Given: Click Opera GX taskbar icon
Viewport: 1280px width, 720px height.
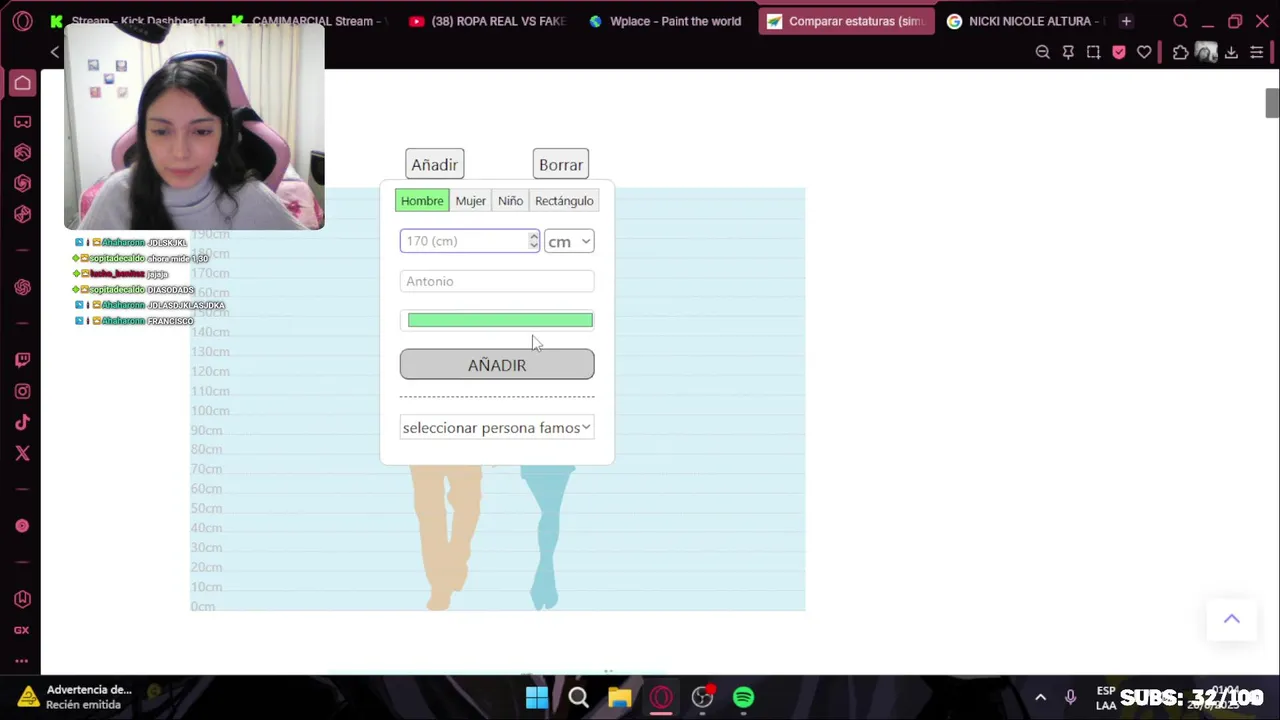Looking at the screenshot, I should coord(661,697).
